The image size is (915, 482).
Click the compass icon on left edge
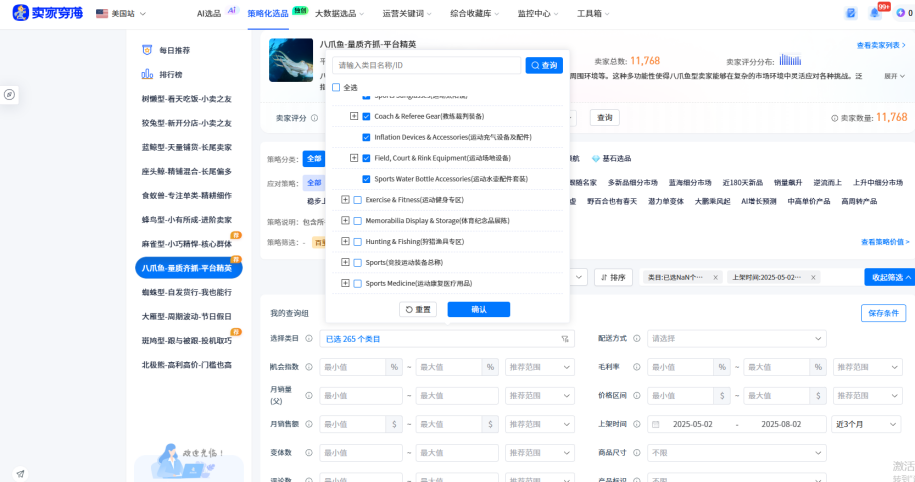(x=9, y=95)
